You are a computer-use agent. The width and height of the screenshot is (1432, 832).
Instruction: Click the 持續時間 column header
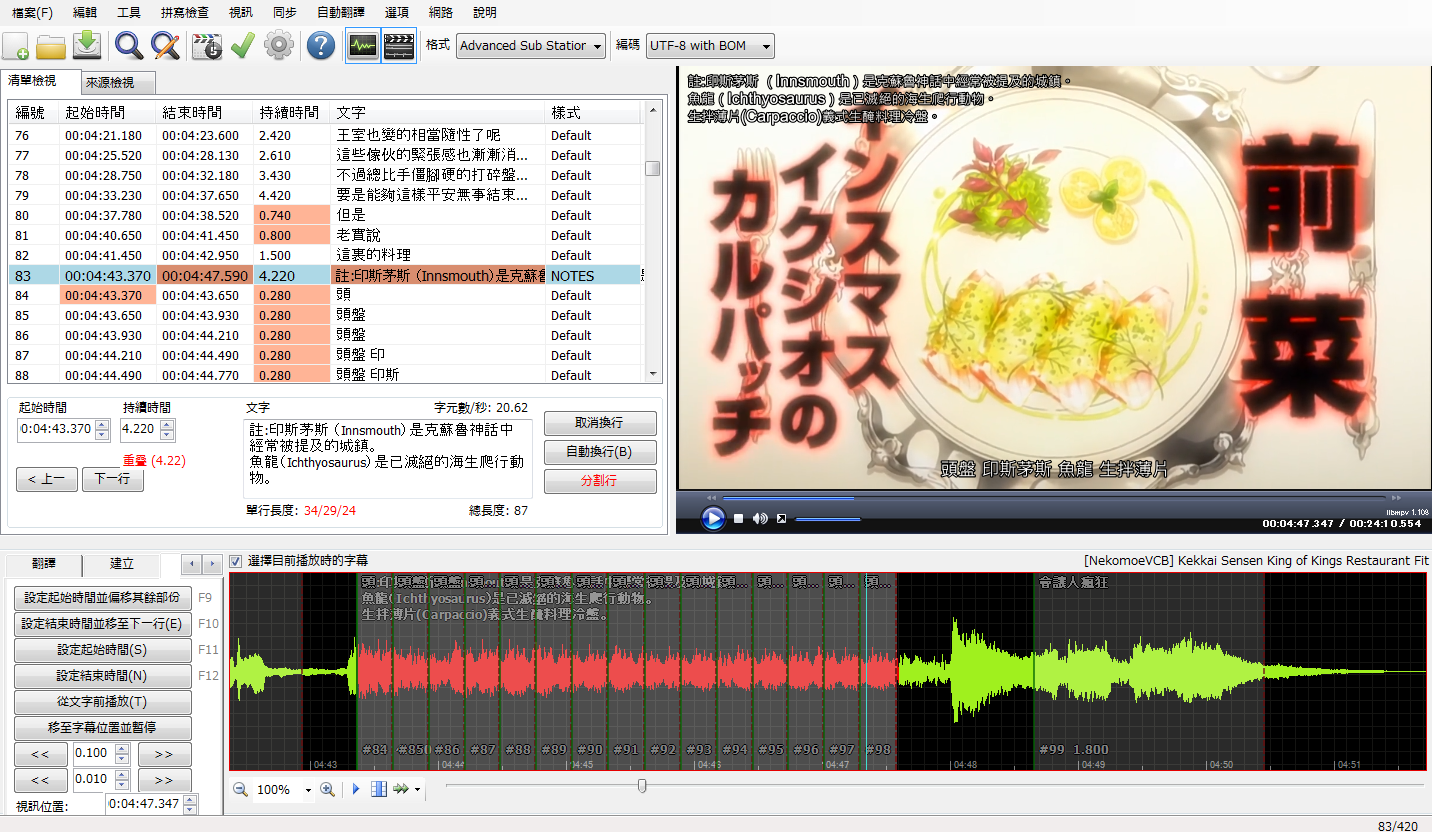click(x=291, y=113)
